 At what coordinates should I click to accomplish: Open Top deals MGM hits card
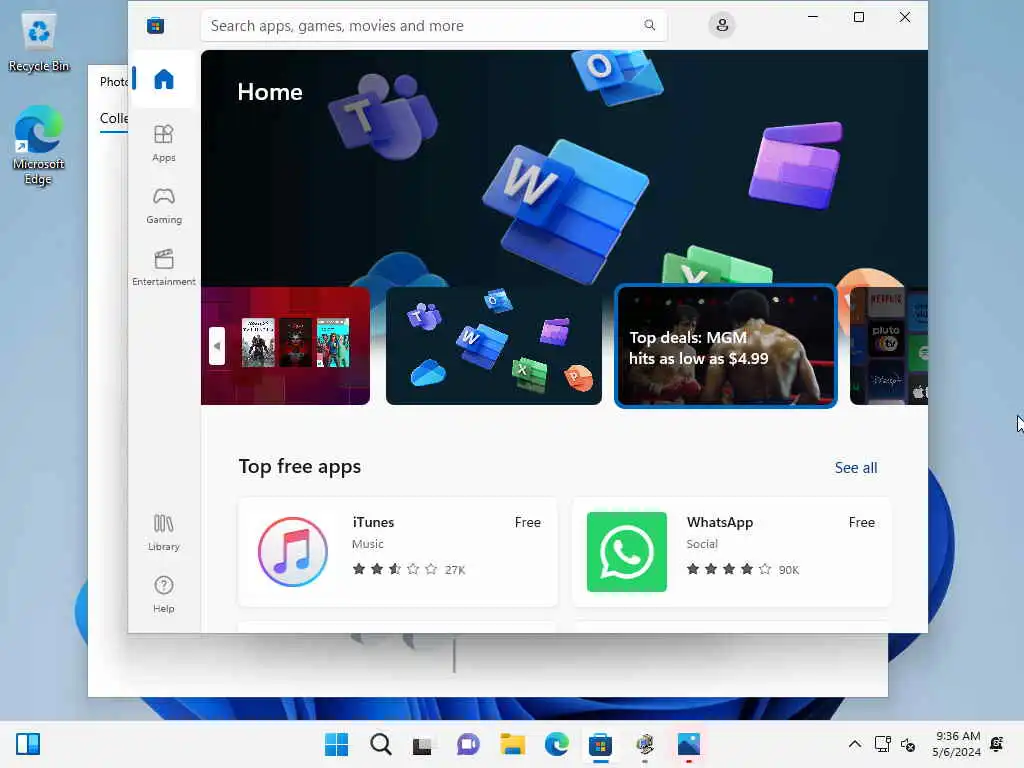[x=726, y=346]
